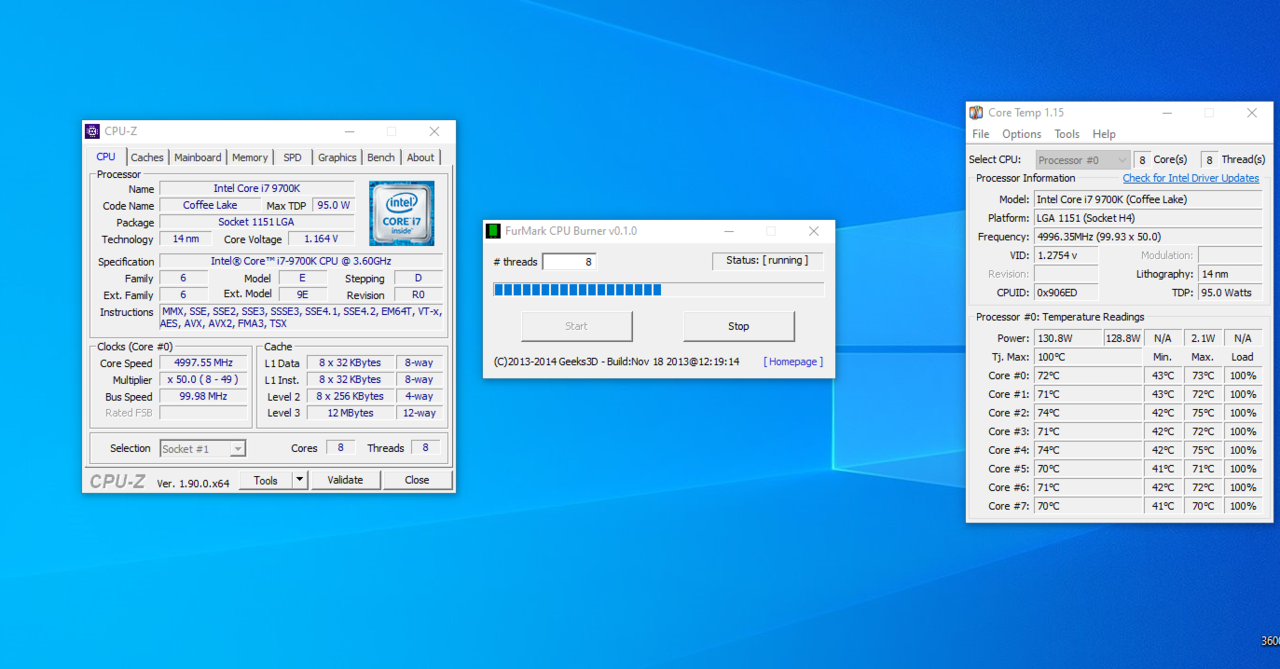Click the Tools button in CPU-Z
The image size is (1280, 669).
click(266, 480)
